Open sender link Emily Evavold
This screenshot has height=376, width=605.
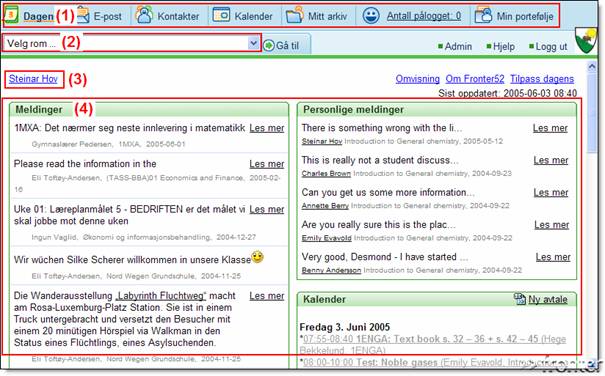pyautogui.click(x=327, y=238)
